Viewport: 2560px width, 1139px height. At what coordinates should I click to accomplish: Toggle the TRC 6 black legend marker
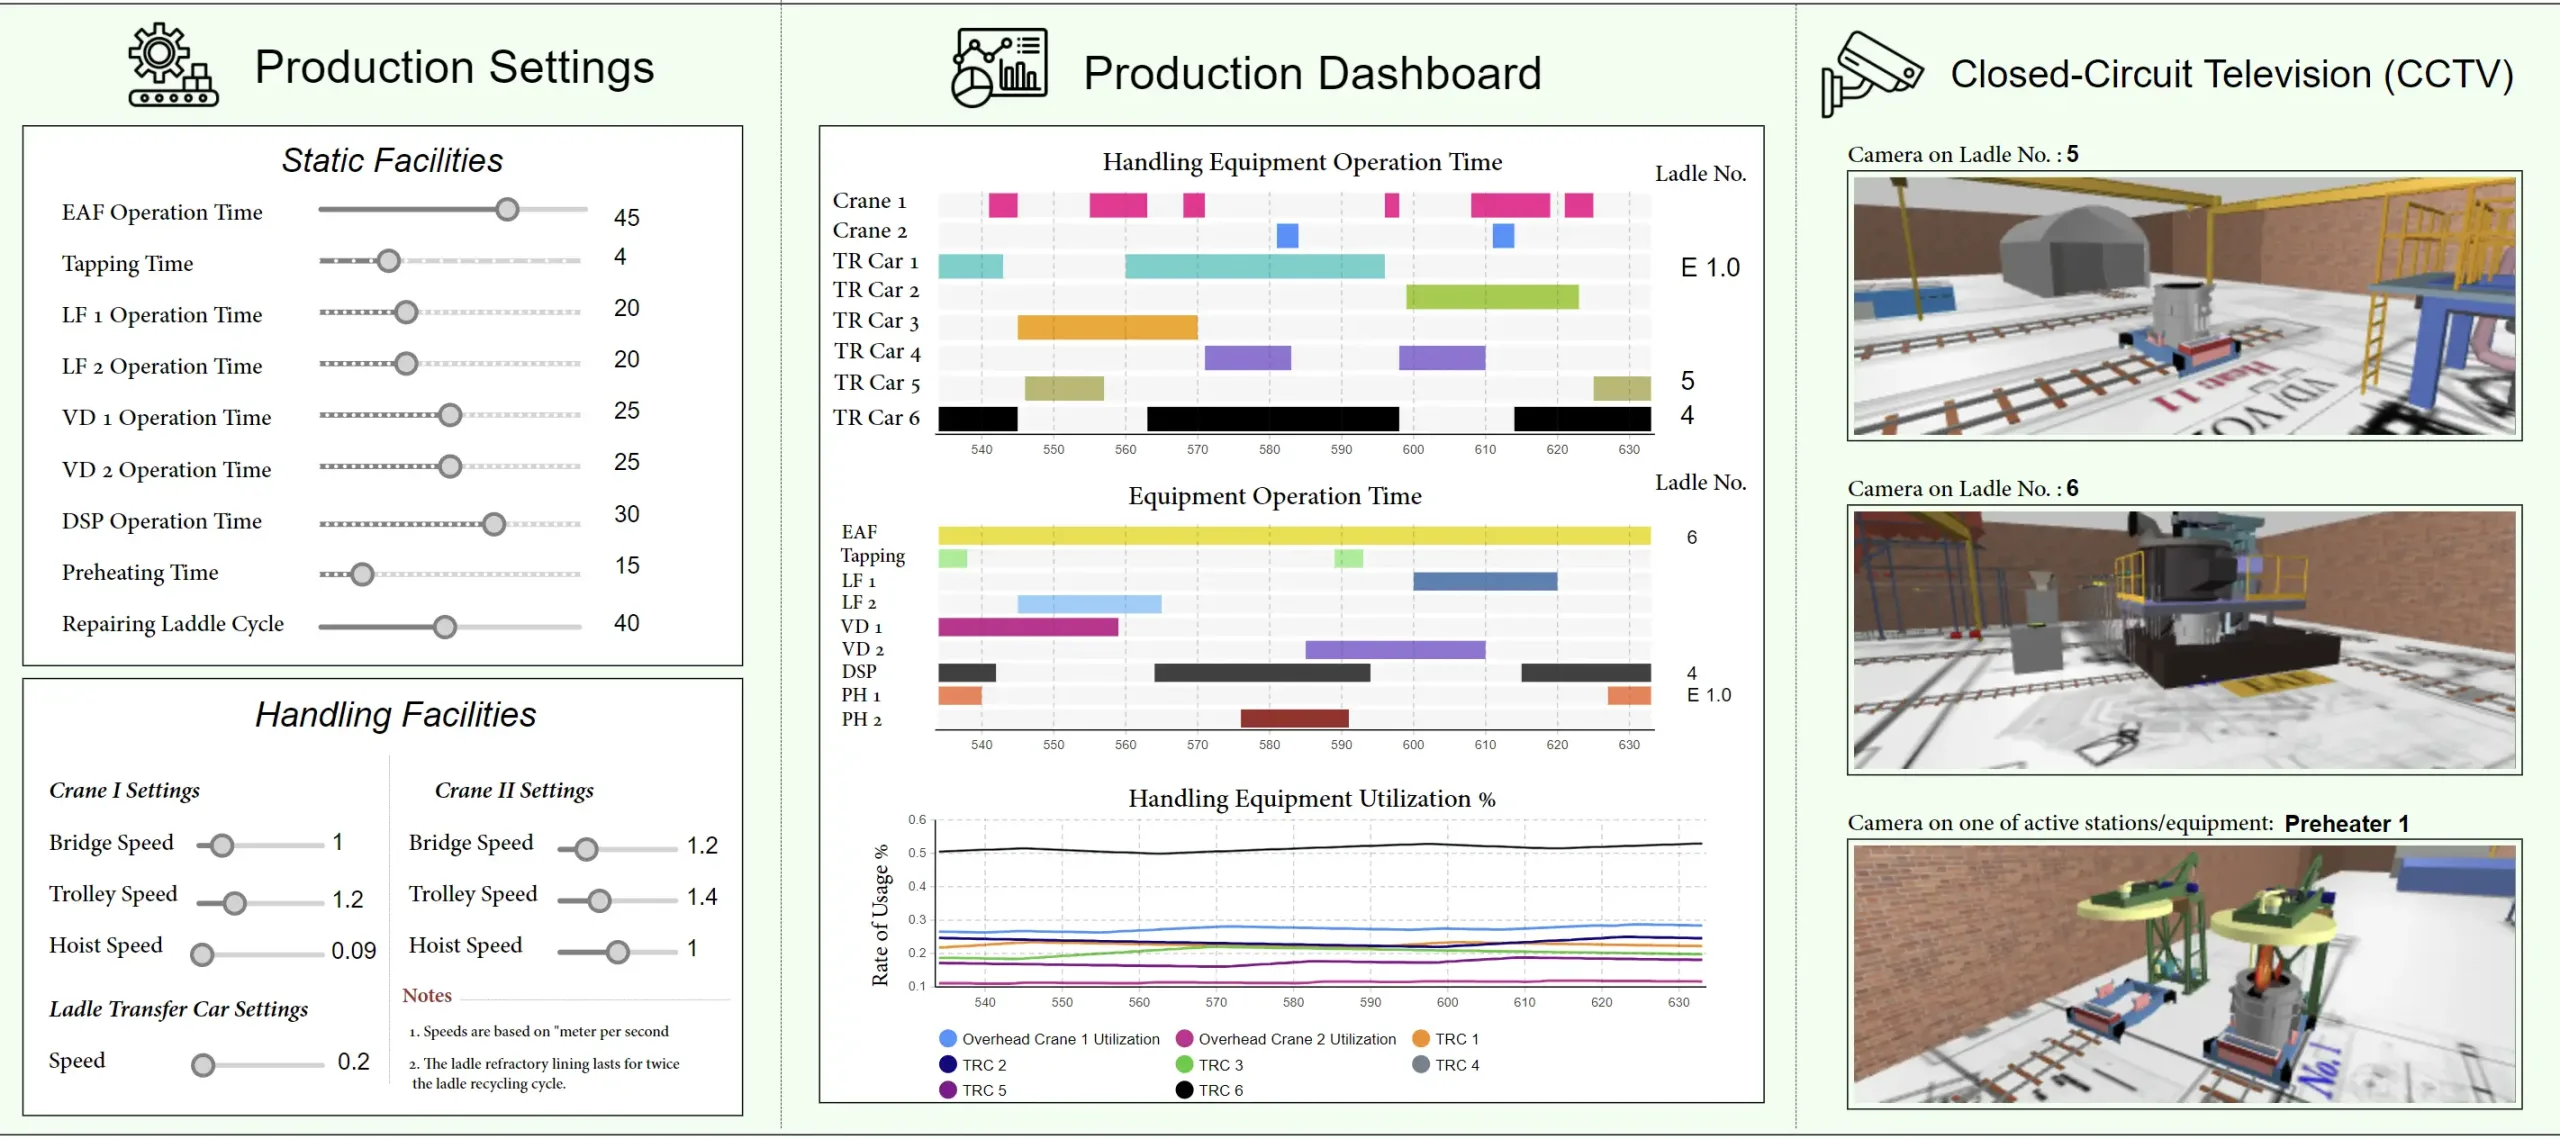pyautogui.click(x=1184, y=1090)
